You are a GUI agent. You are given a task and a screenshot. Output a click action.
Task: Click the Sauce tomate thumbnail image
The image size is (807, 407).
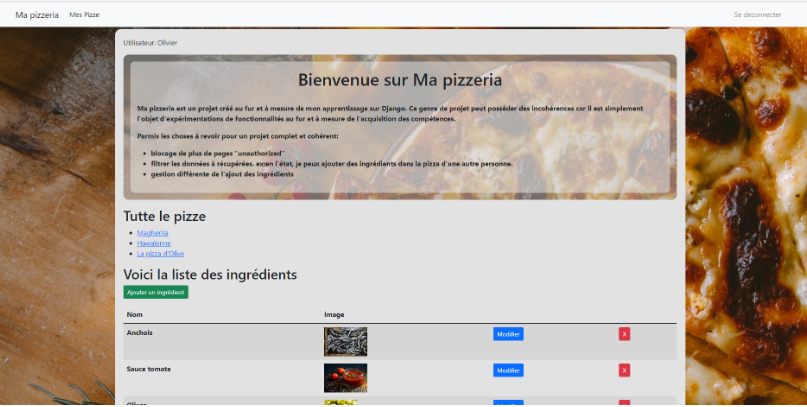point(345,377)
